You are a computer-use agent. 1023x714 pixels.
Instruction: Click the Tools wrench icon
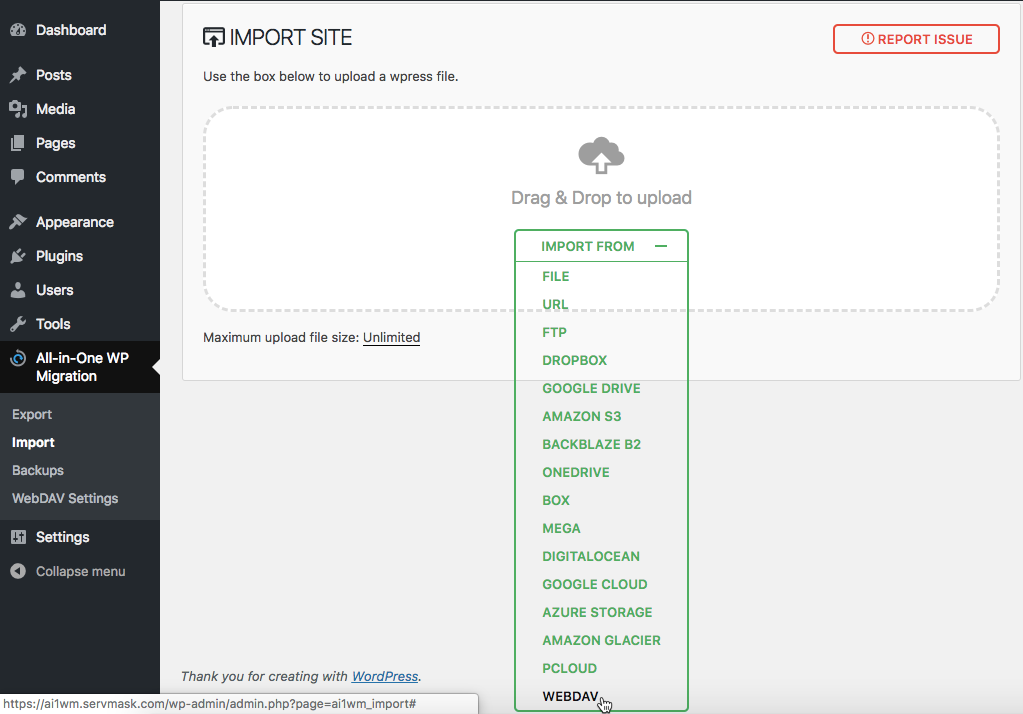18,324
